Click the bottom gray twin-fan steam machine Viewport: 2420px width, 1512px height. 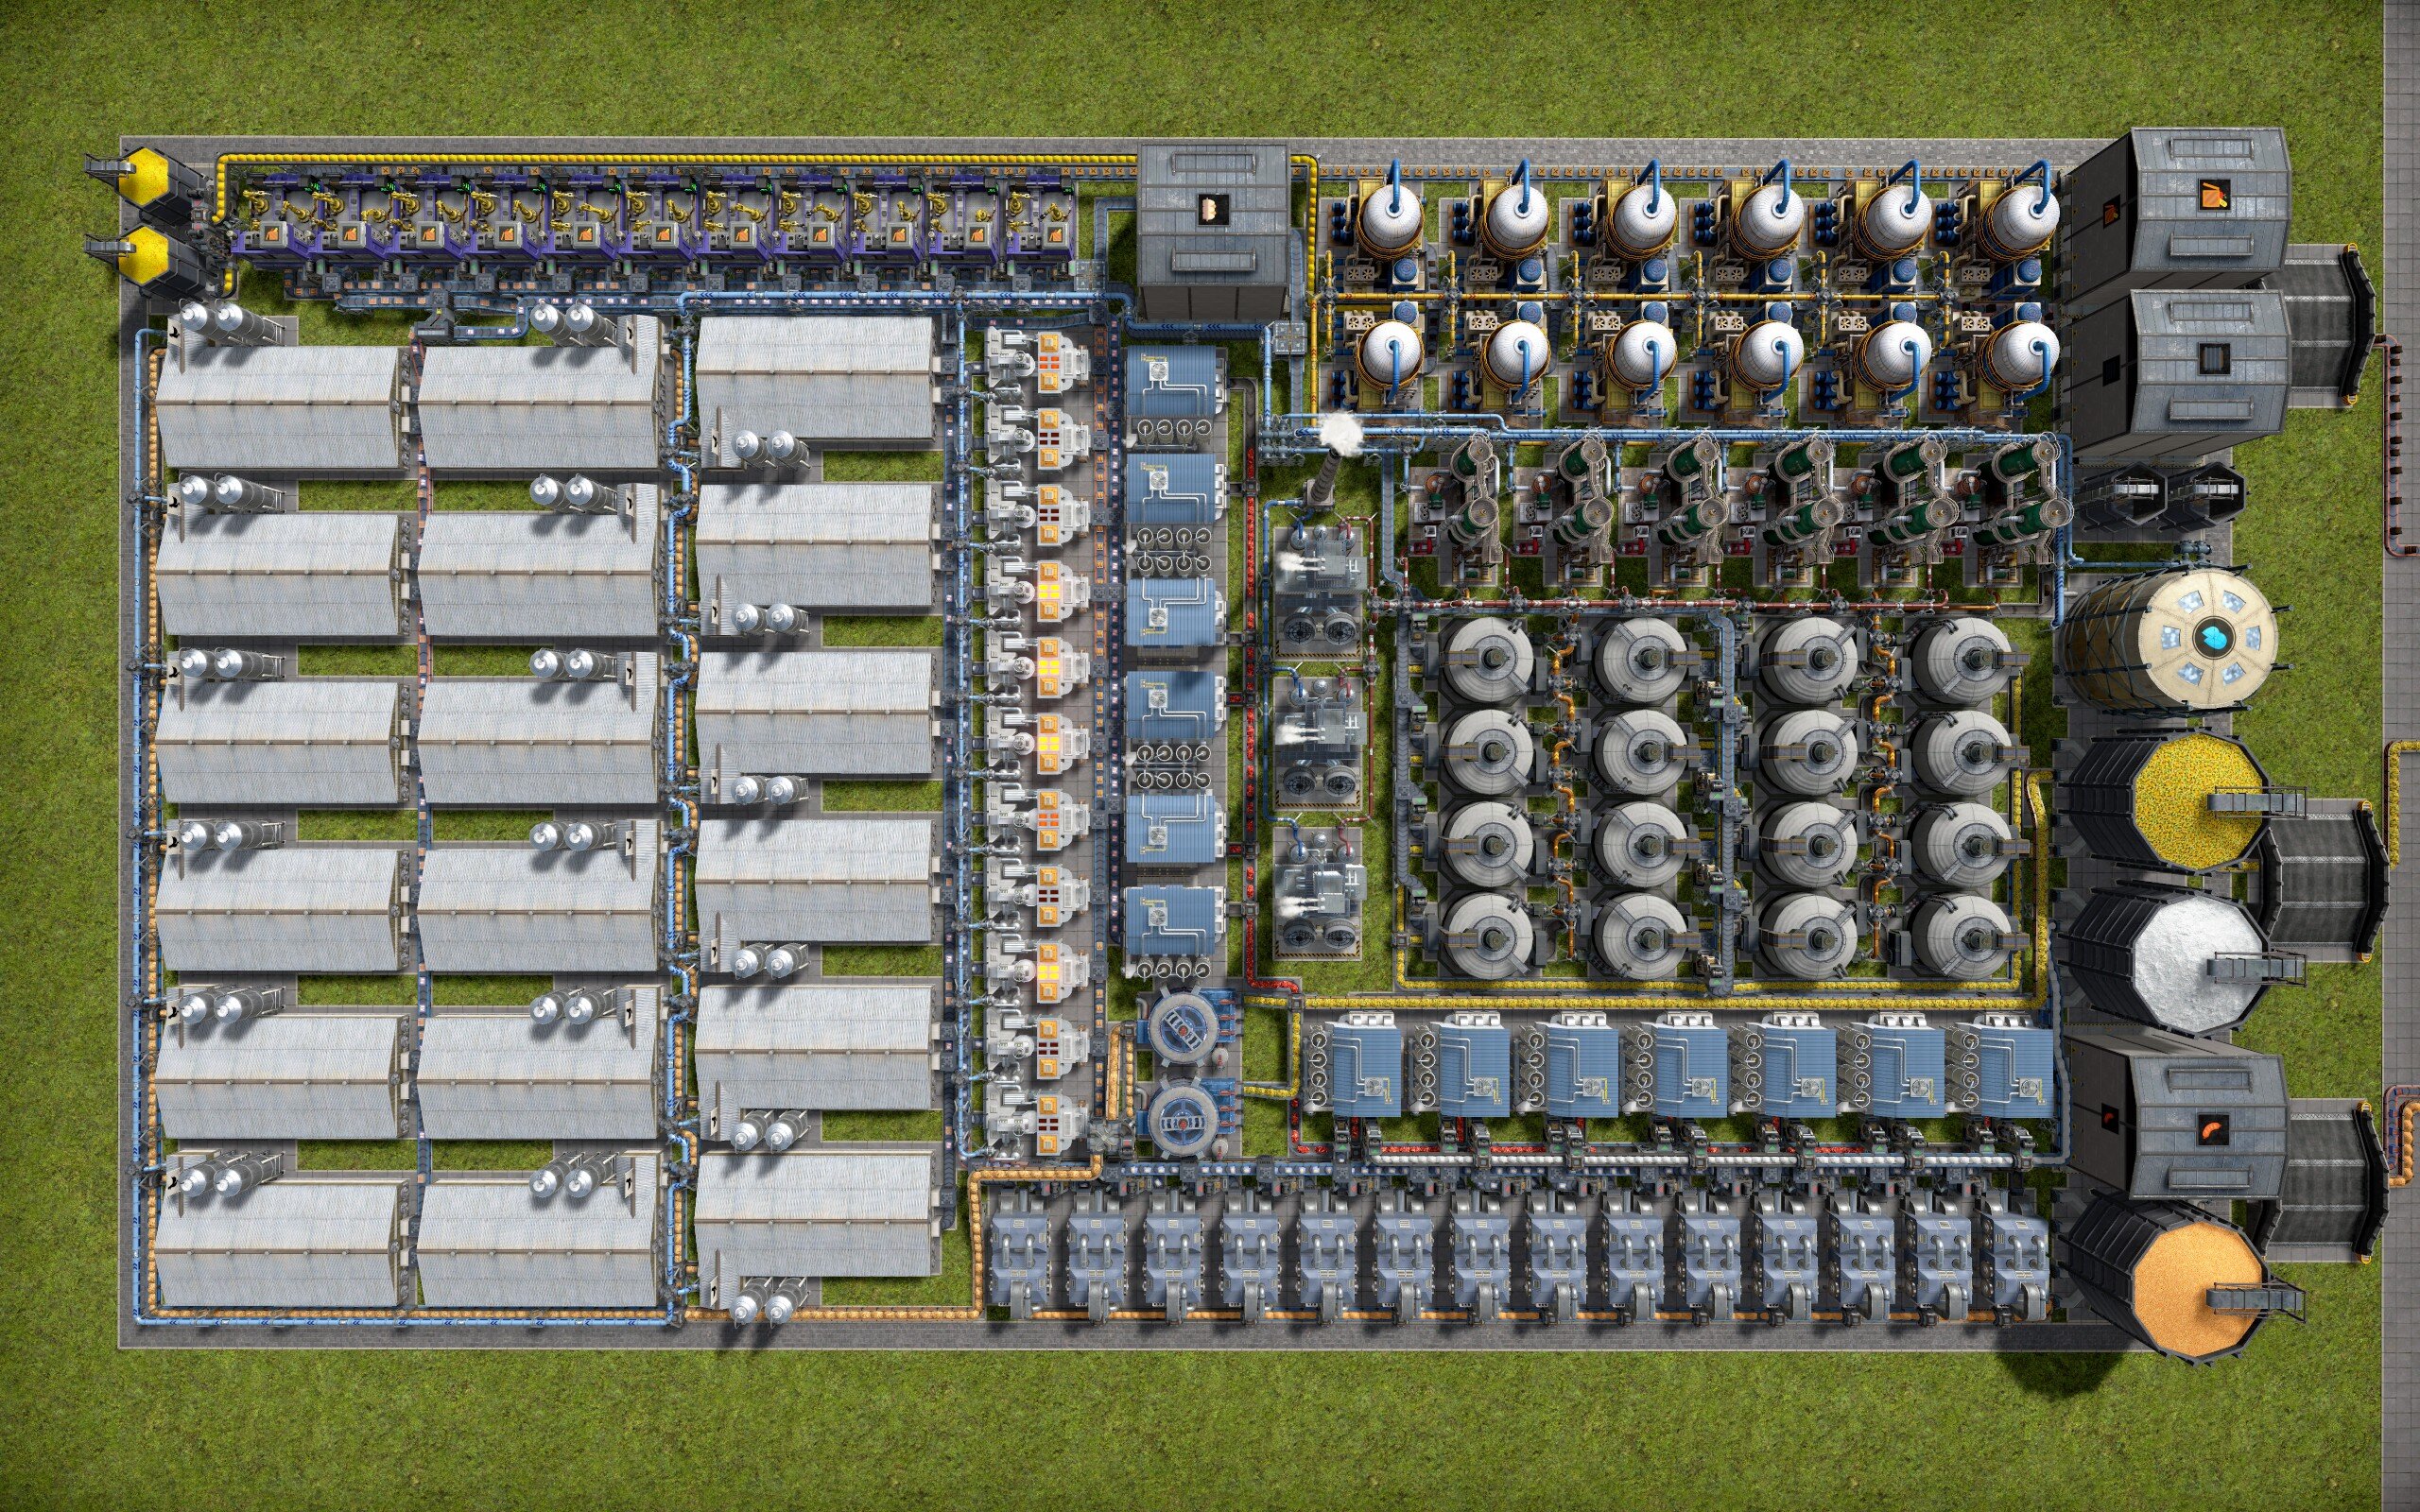[x=1320, y=892]
